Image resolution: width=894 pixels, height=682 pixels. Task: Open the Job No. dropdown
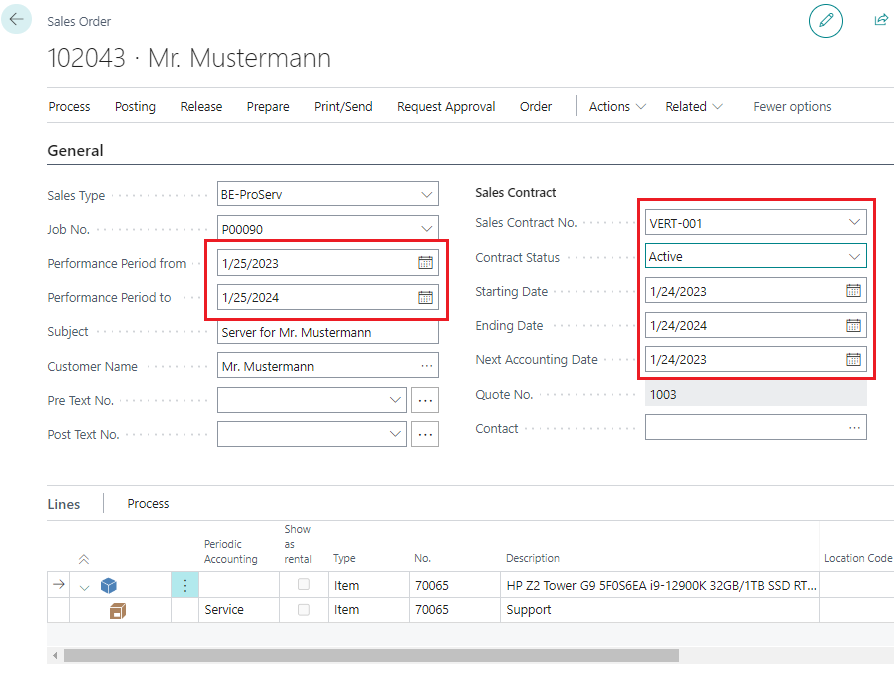[426, 229]
